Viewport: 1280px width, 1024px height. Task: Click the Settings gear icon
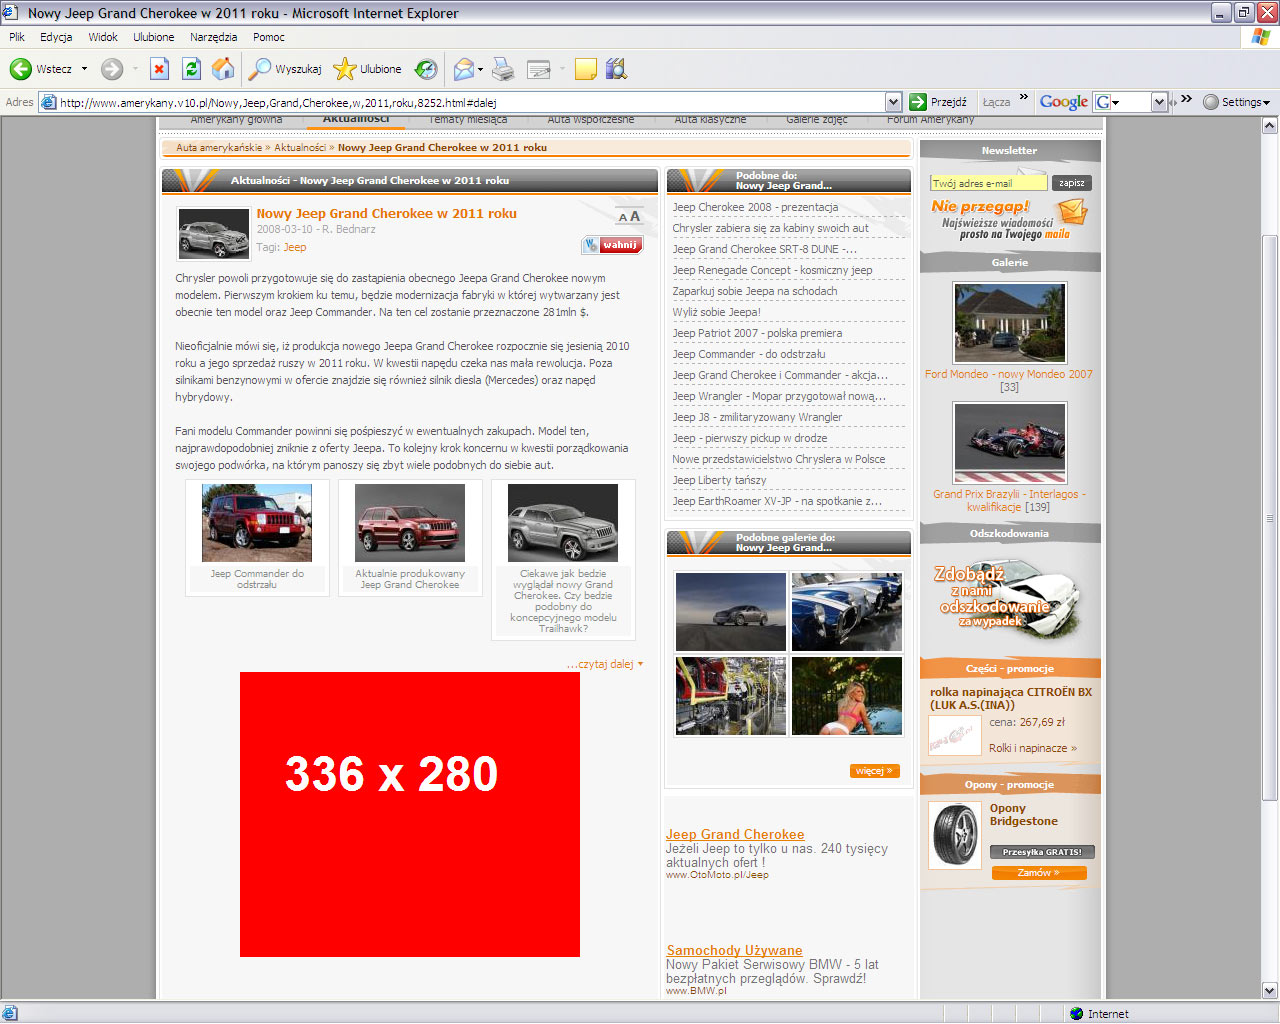pyautogui.click(x=1211, y=102)
